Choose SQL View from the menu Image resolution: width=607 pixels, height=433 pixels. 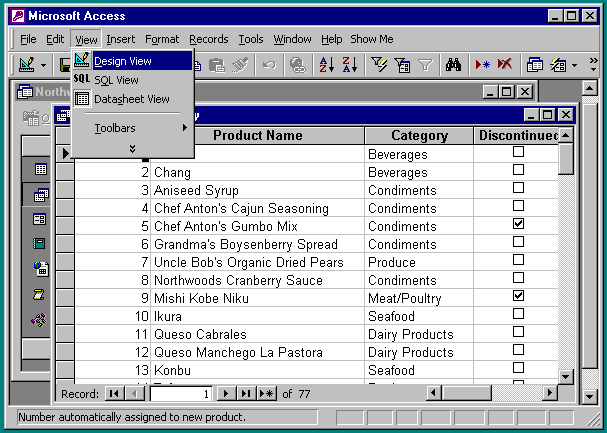pyautogui.click(x=132, y=80)
